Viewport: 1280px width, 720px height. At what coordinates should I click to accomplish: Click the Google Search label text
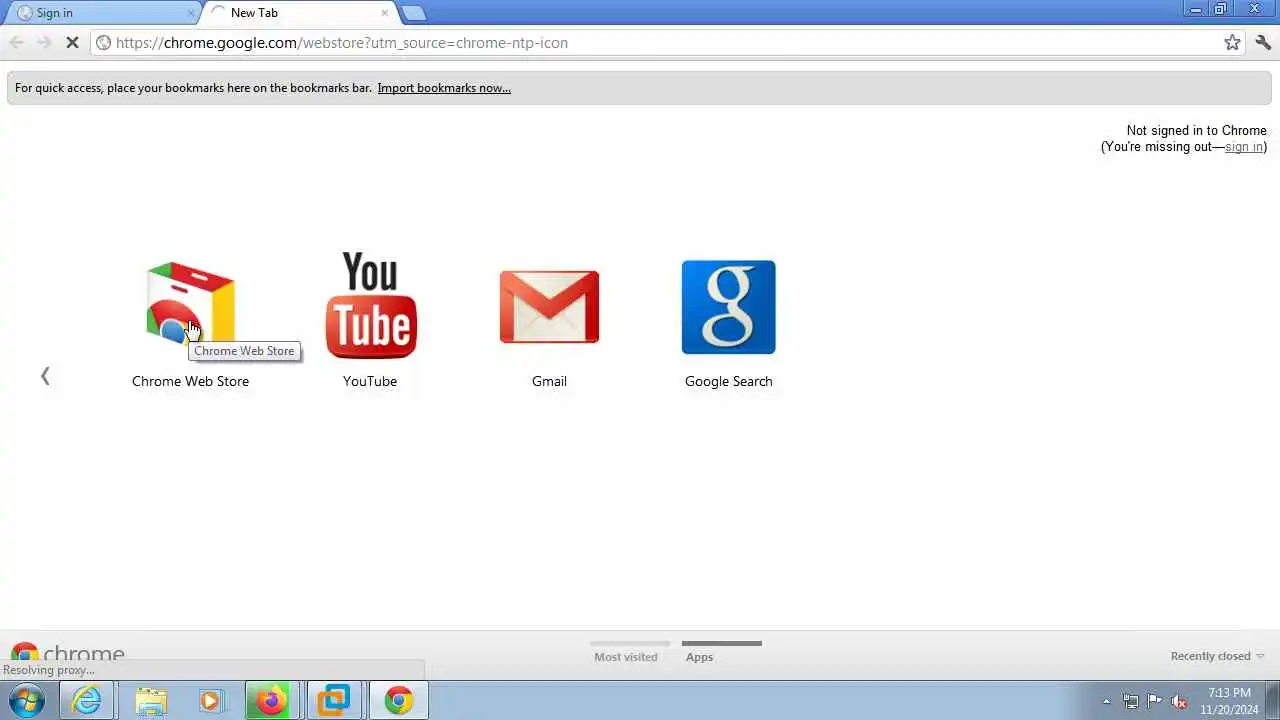tap(728, 381)
